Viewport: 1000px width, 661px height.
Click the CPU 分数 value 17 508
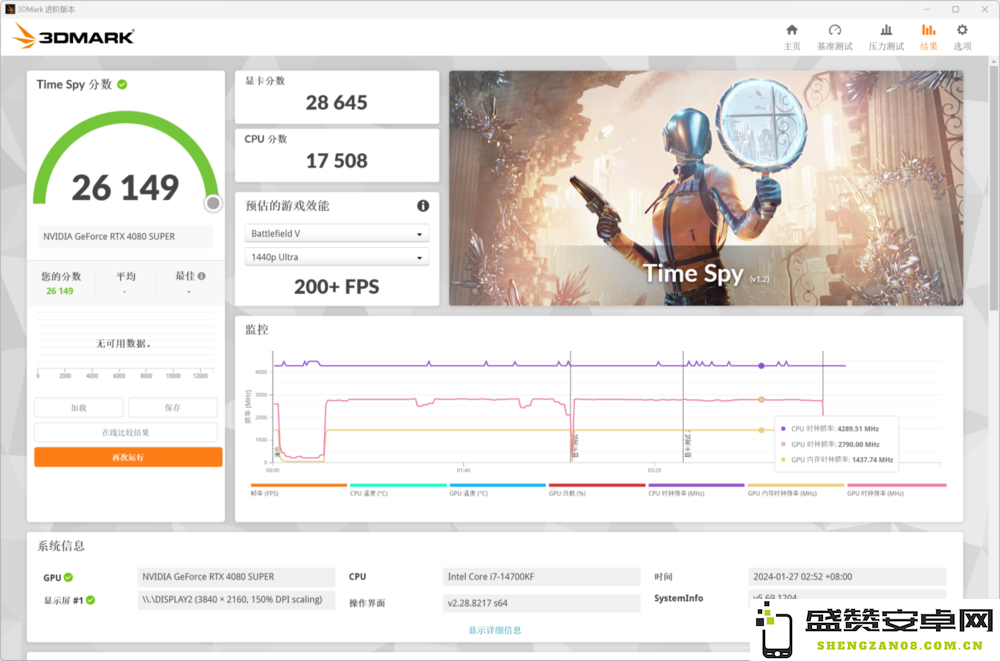click(337, 161)
